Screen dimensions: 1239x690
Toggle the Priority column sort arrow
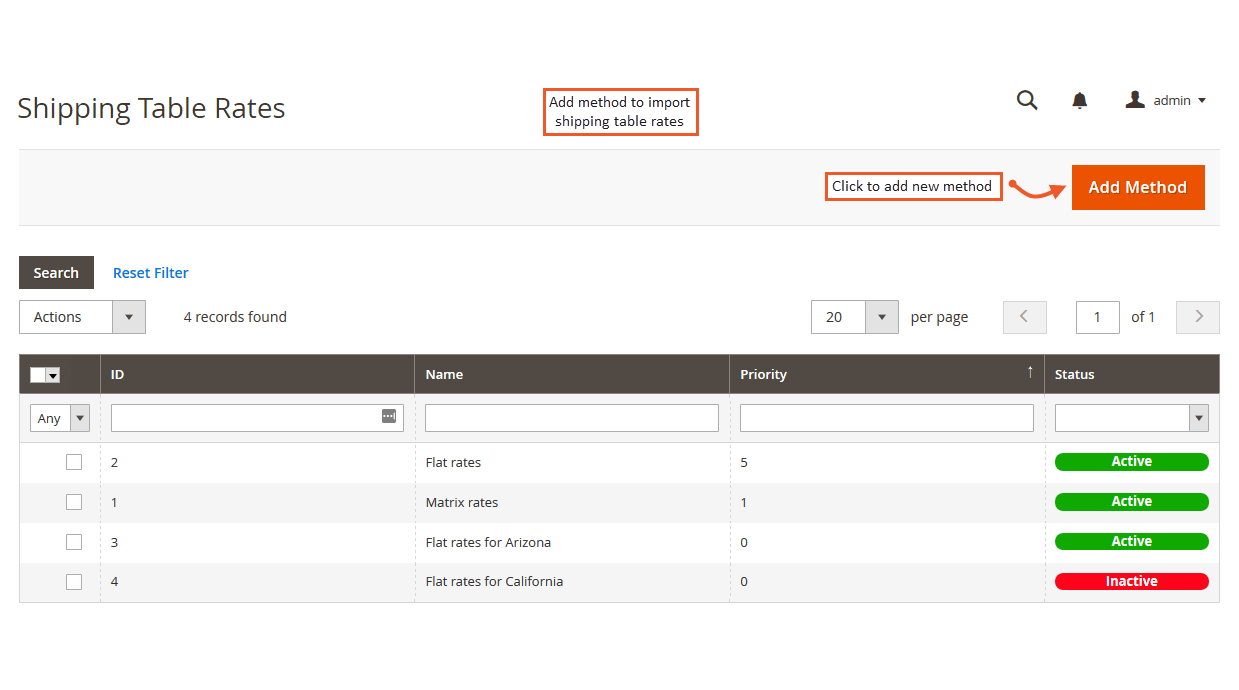pyautogui.click(x=1029, y=371)
